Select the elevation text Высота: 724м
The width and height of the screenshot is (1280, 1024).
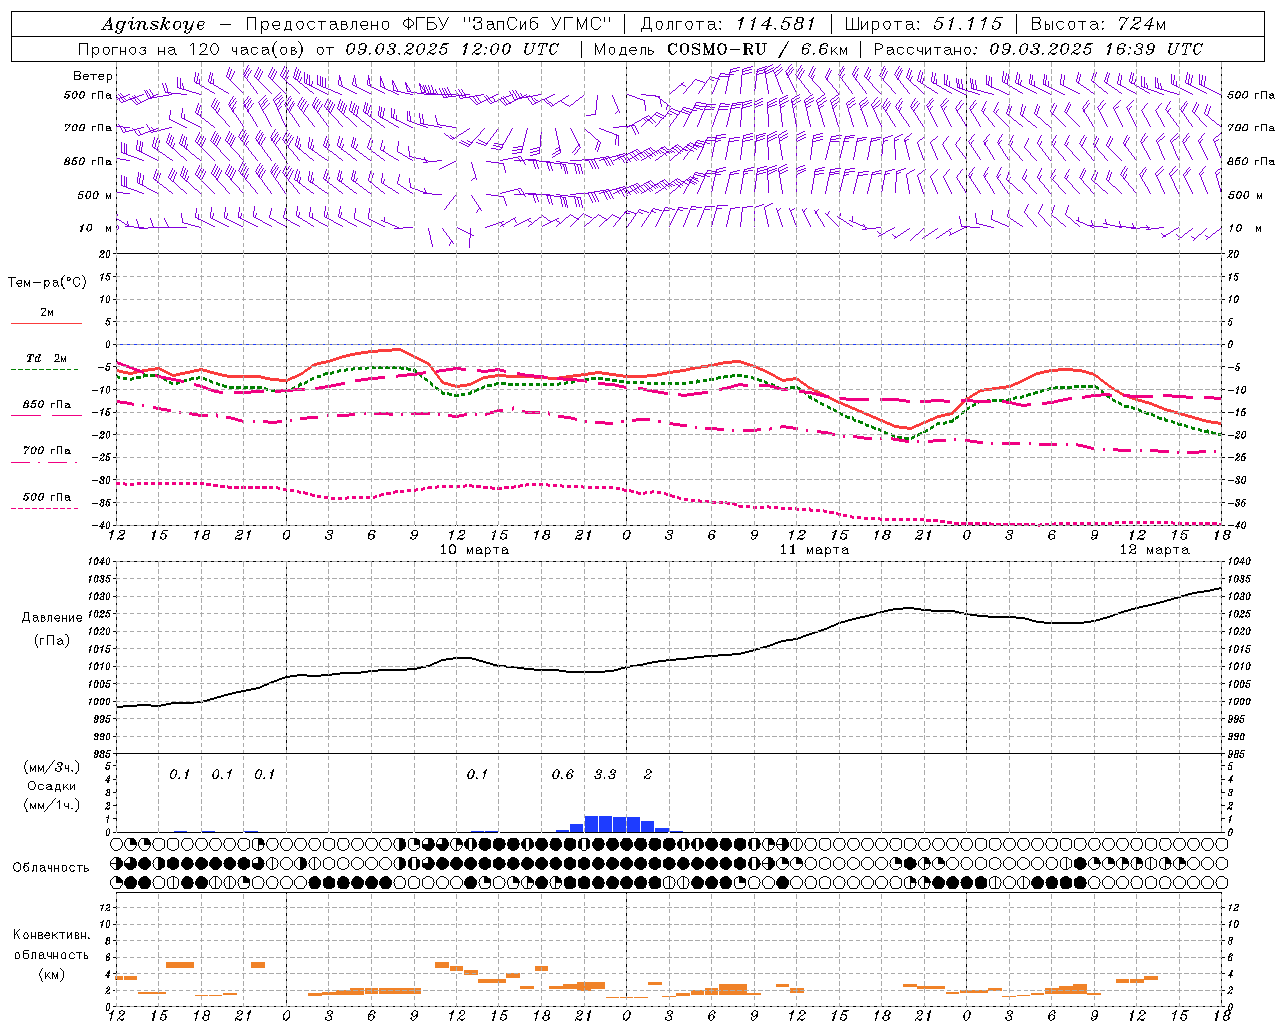click(x=1098, y=24)
